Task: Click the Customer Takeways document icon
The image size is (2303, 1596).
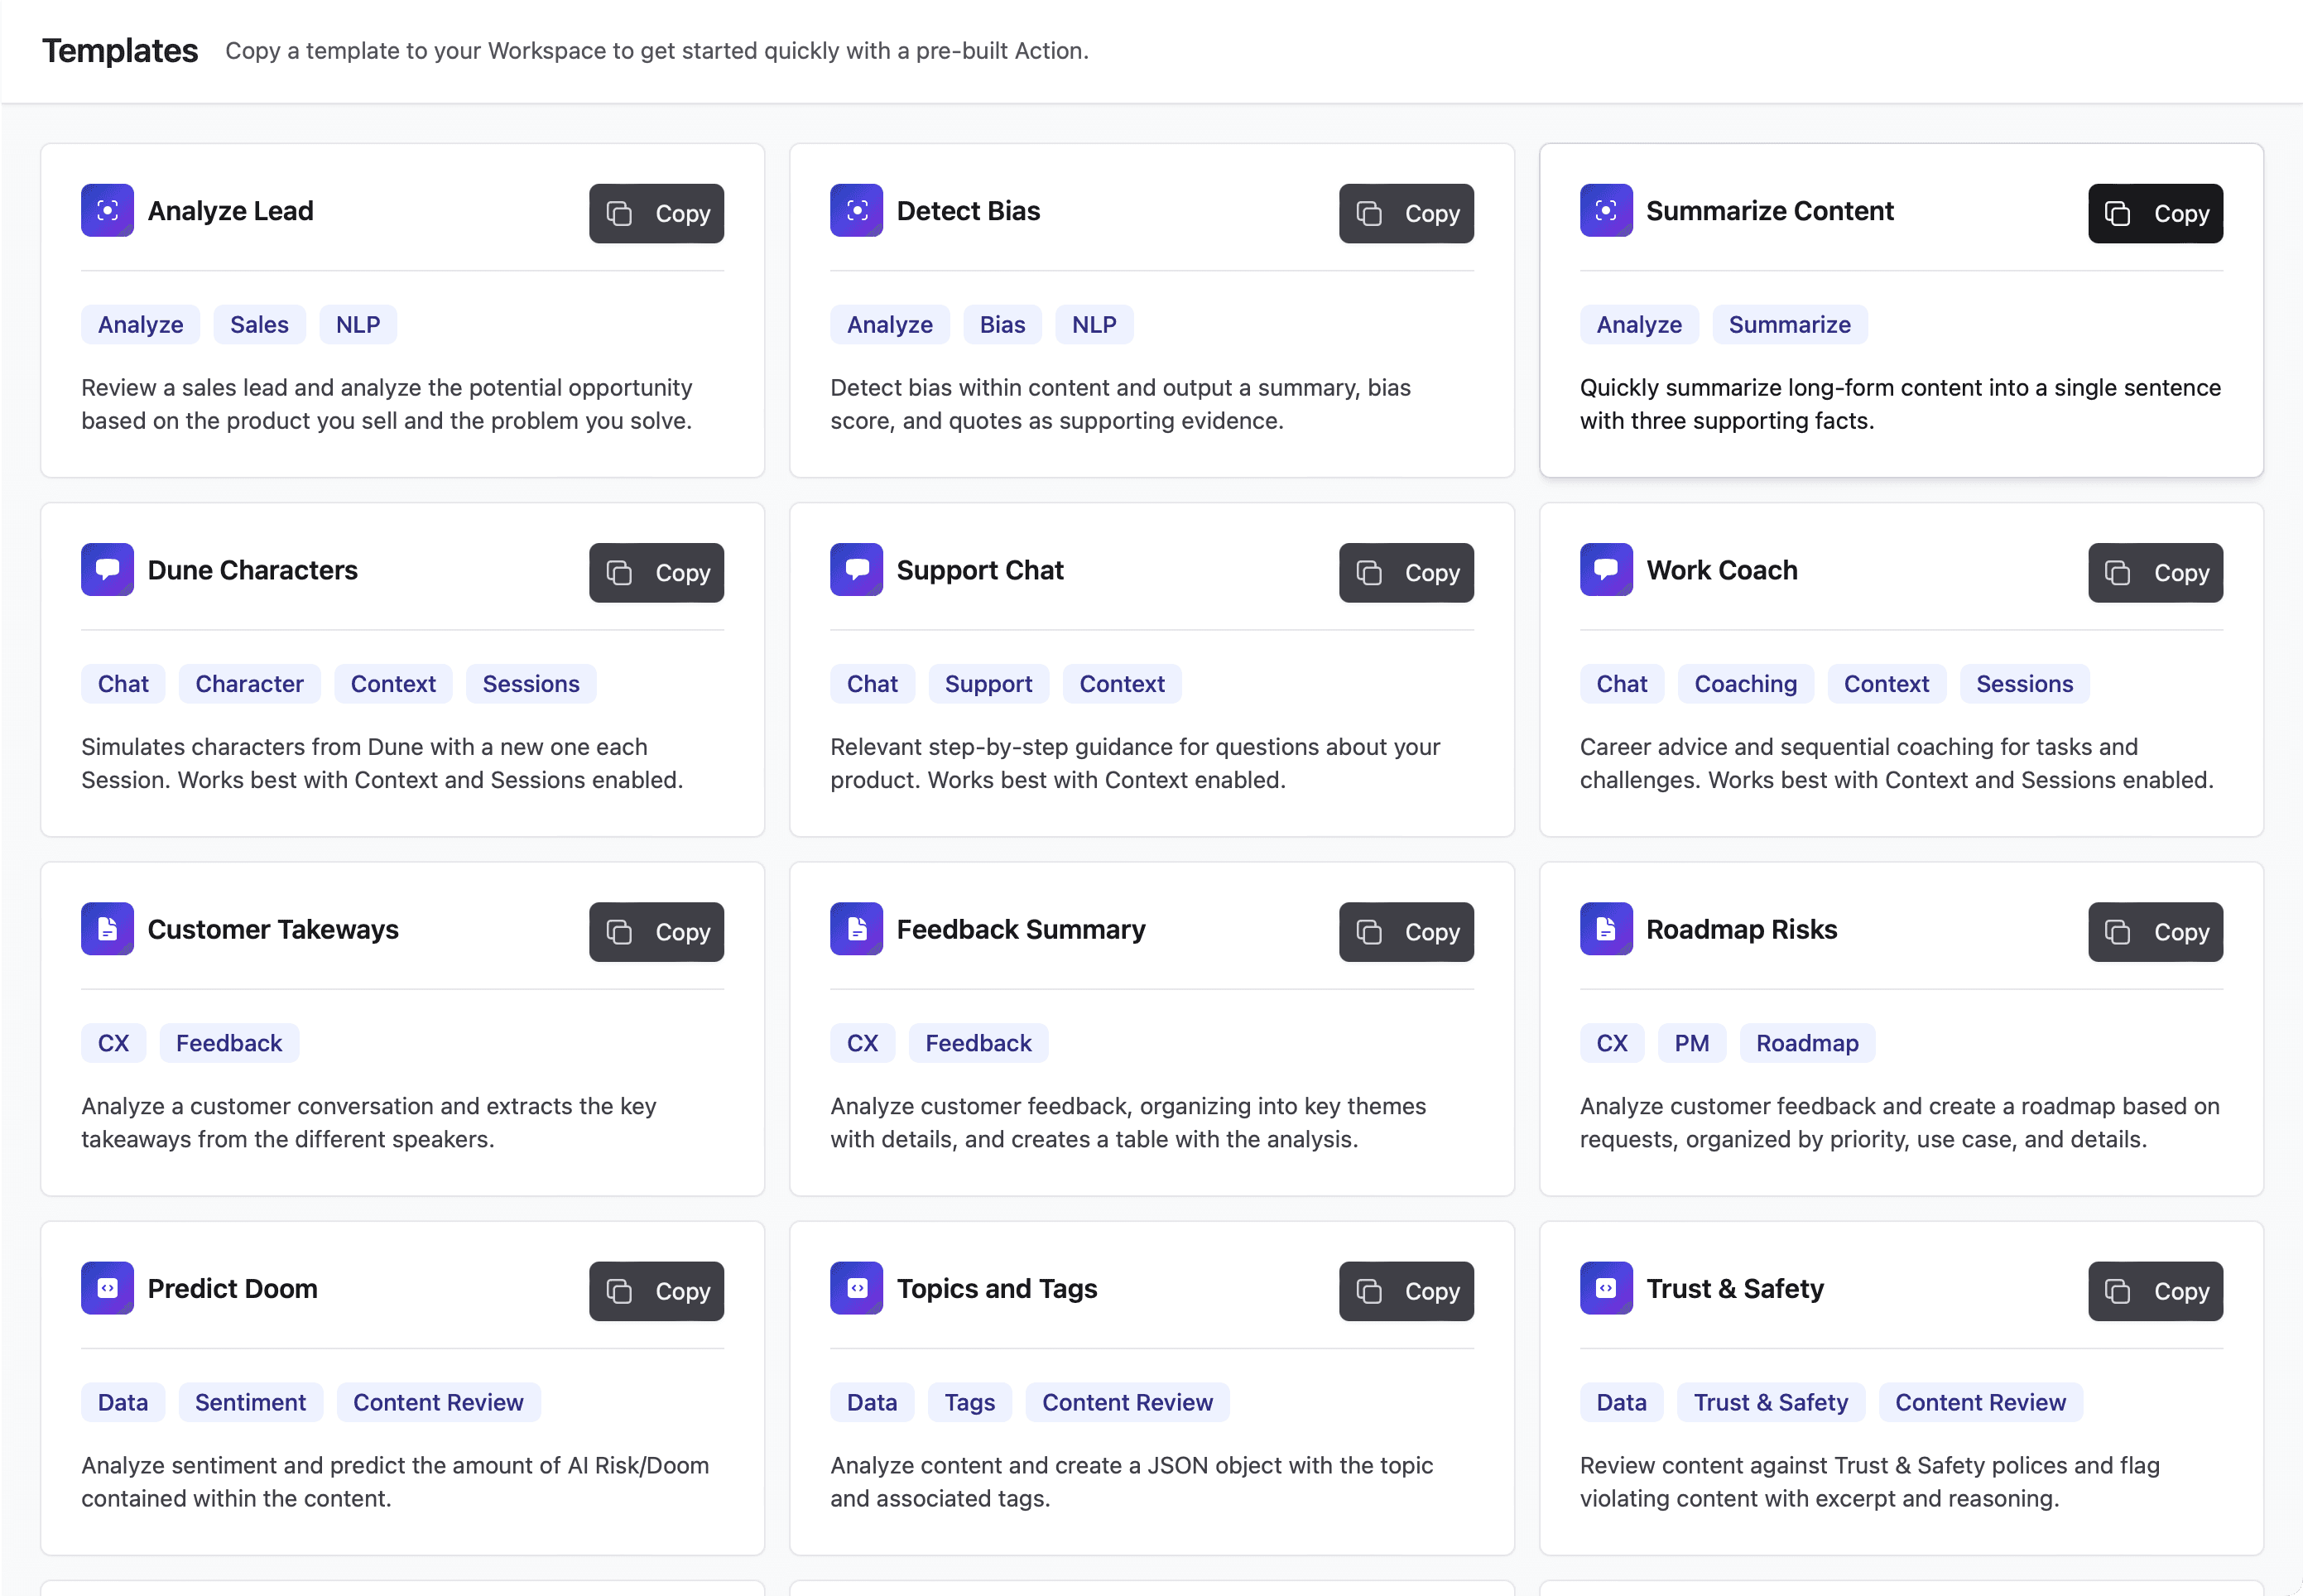Action: pos(107,928)
